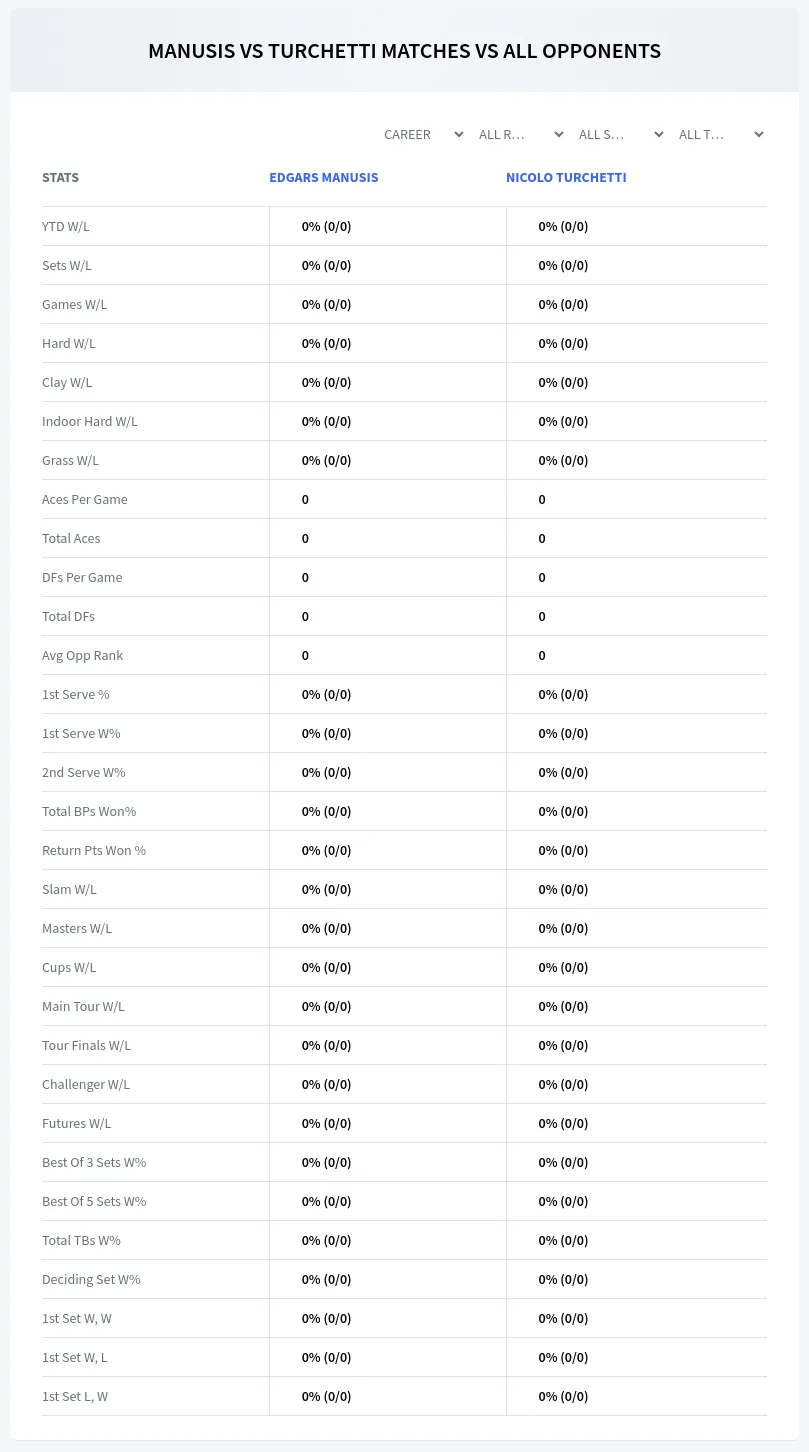Expand the 'ALL R…' filter dropdown

click(520, 134)
